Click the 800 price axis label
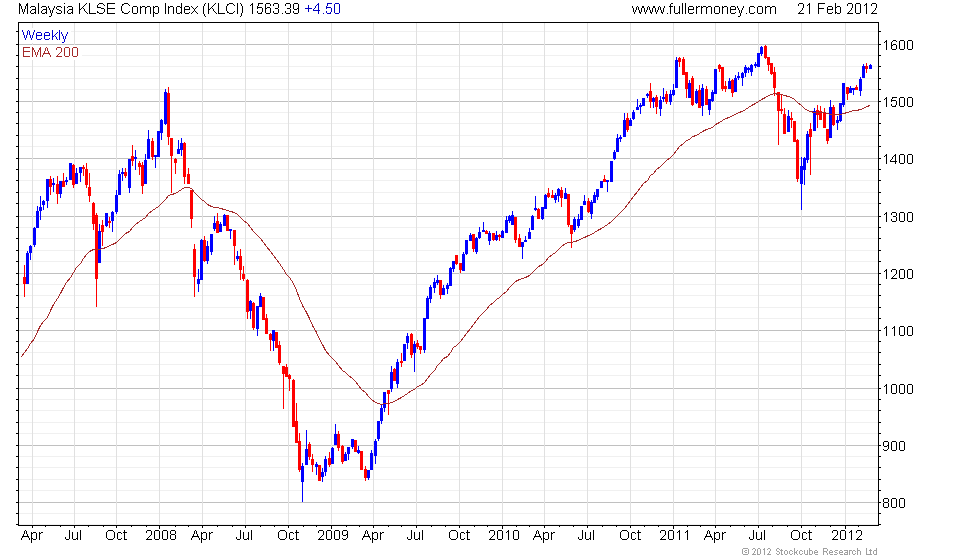 [x=894, y=503]
